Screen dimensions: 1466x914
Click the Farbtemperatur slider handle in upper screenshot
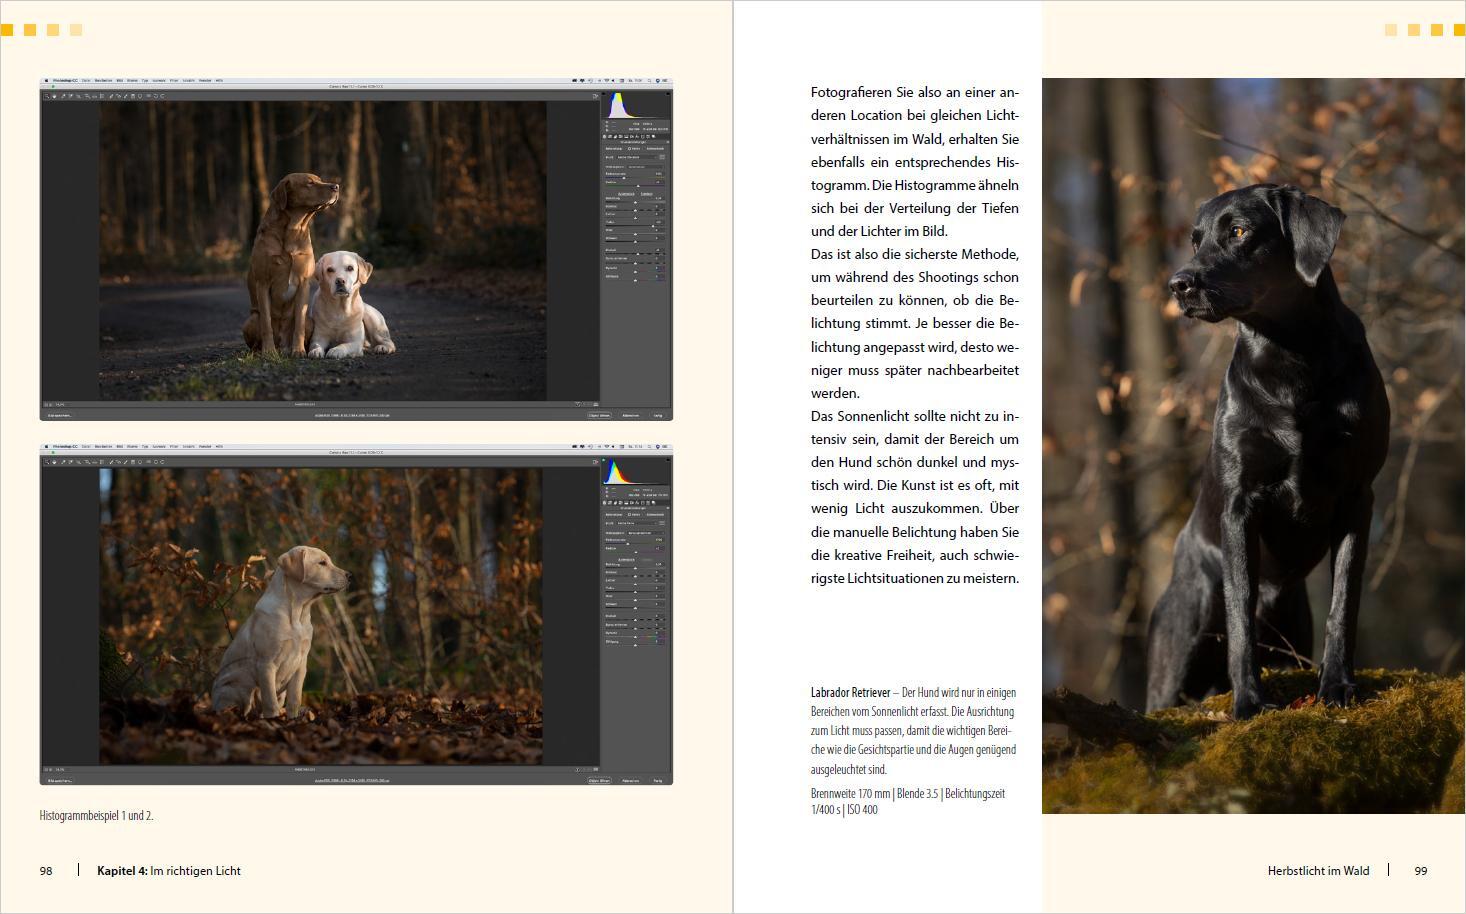point(624,178)
